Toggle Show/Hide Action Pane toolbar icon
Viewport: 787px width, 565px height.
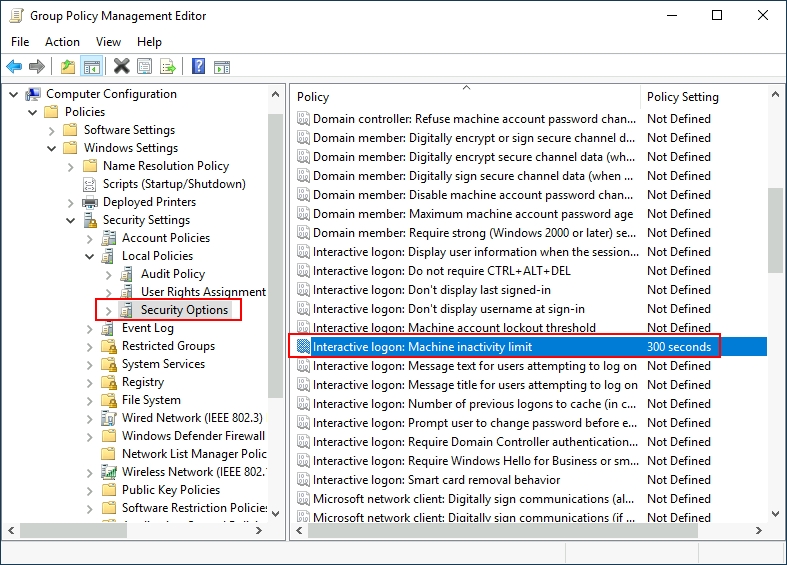(x=222, y=67)
